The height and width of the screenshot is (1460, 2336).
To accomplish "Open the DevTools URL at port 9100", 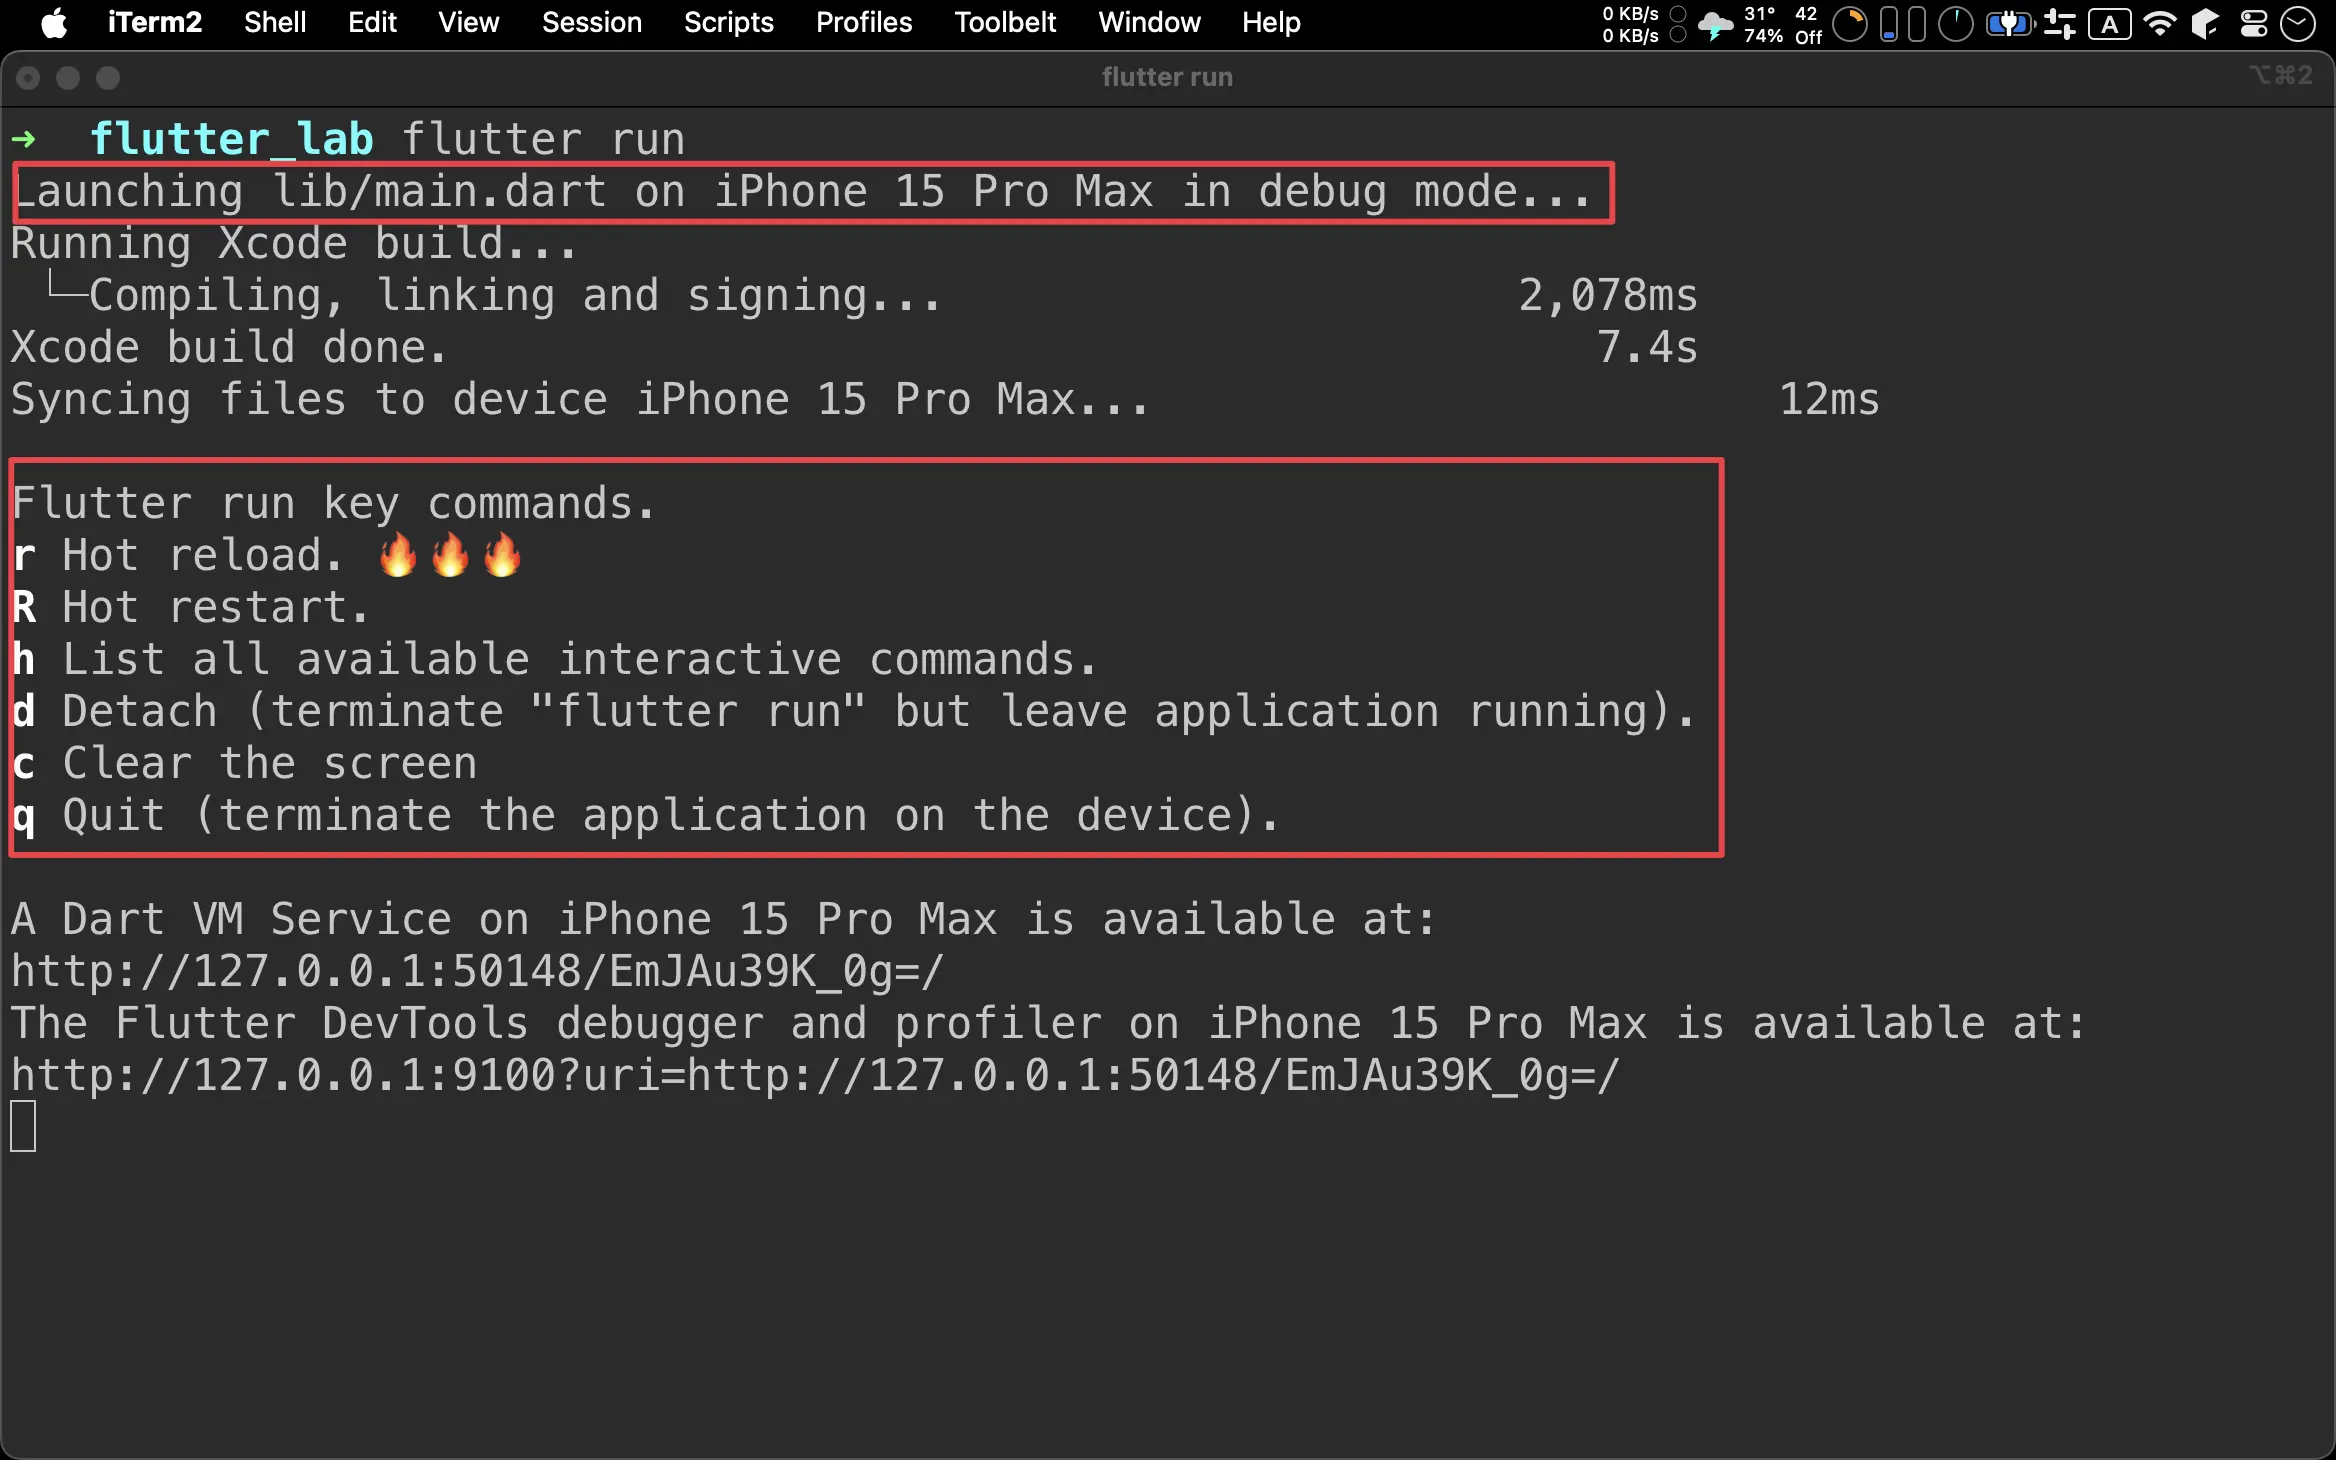I will tap(815, 1075).
